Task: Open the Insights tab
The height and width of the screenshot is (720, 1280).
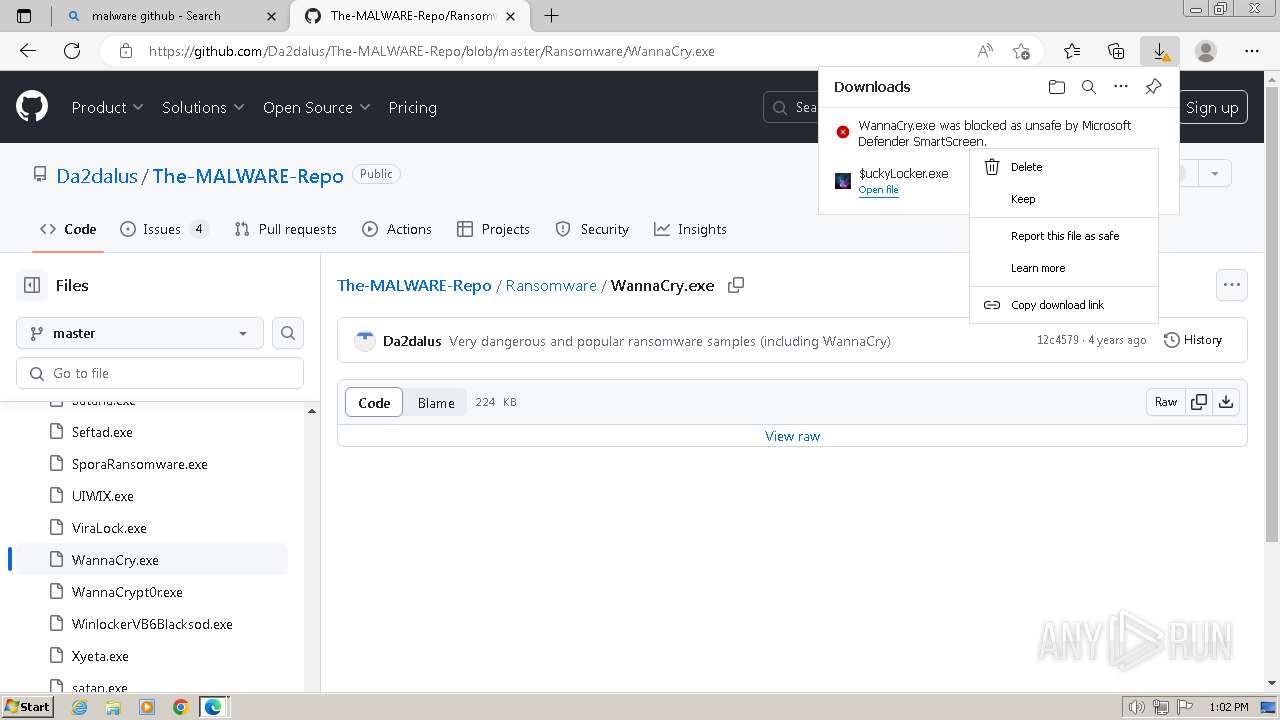Action: 690,229
